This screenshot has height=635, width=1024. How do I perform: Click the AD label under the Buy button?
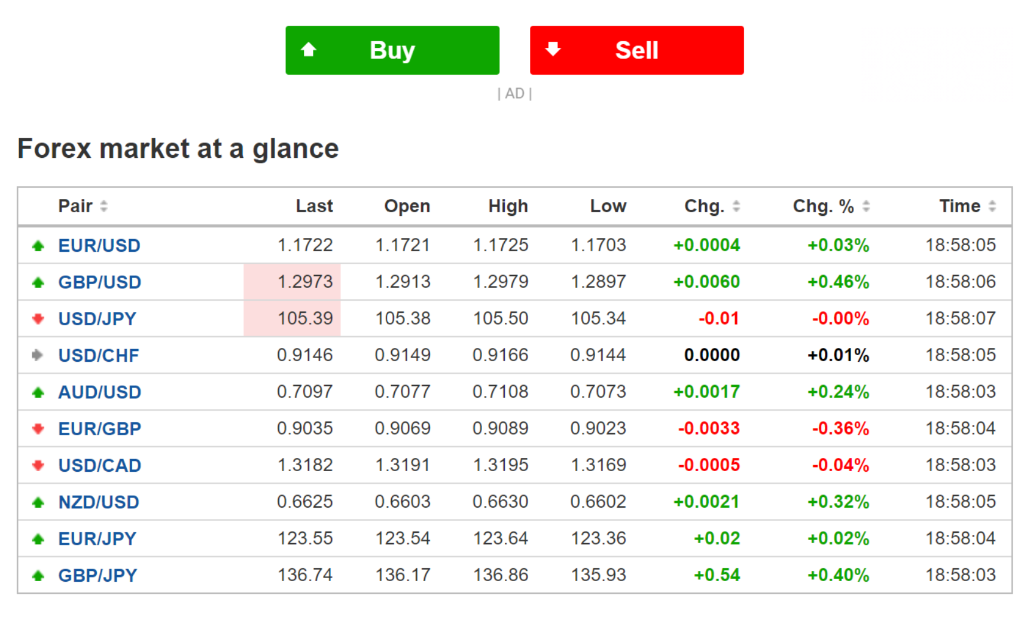point(514,93)
